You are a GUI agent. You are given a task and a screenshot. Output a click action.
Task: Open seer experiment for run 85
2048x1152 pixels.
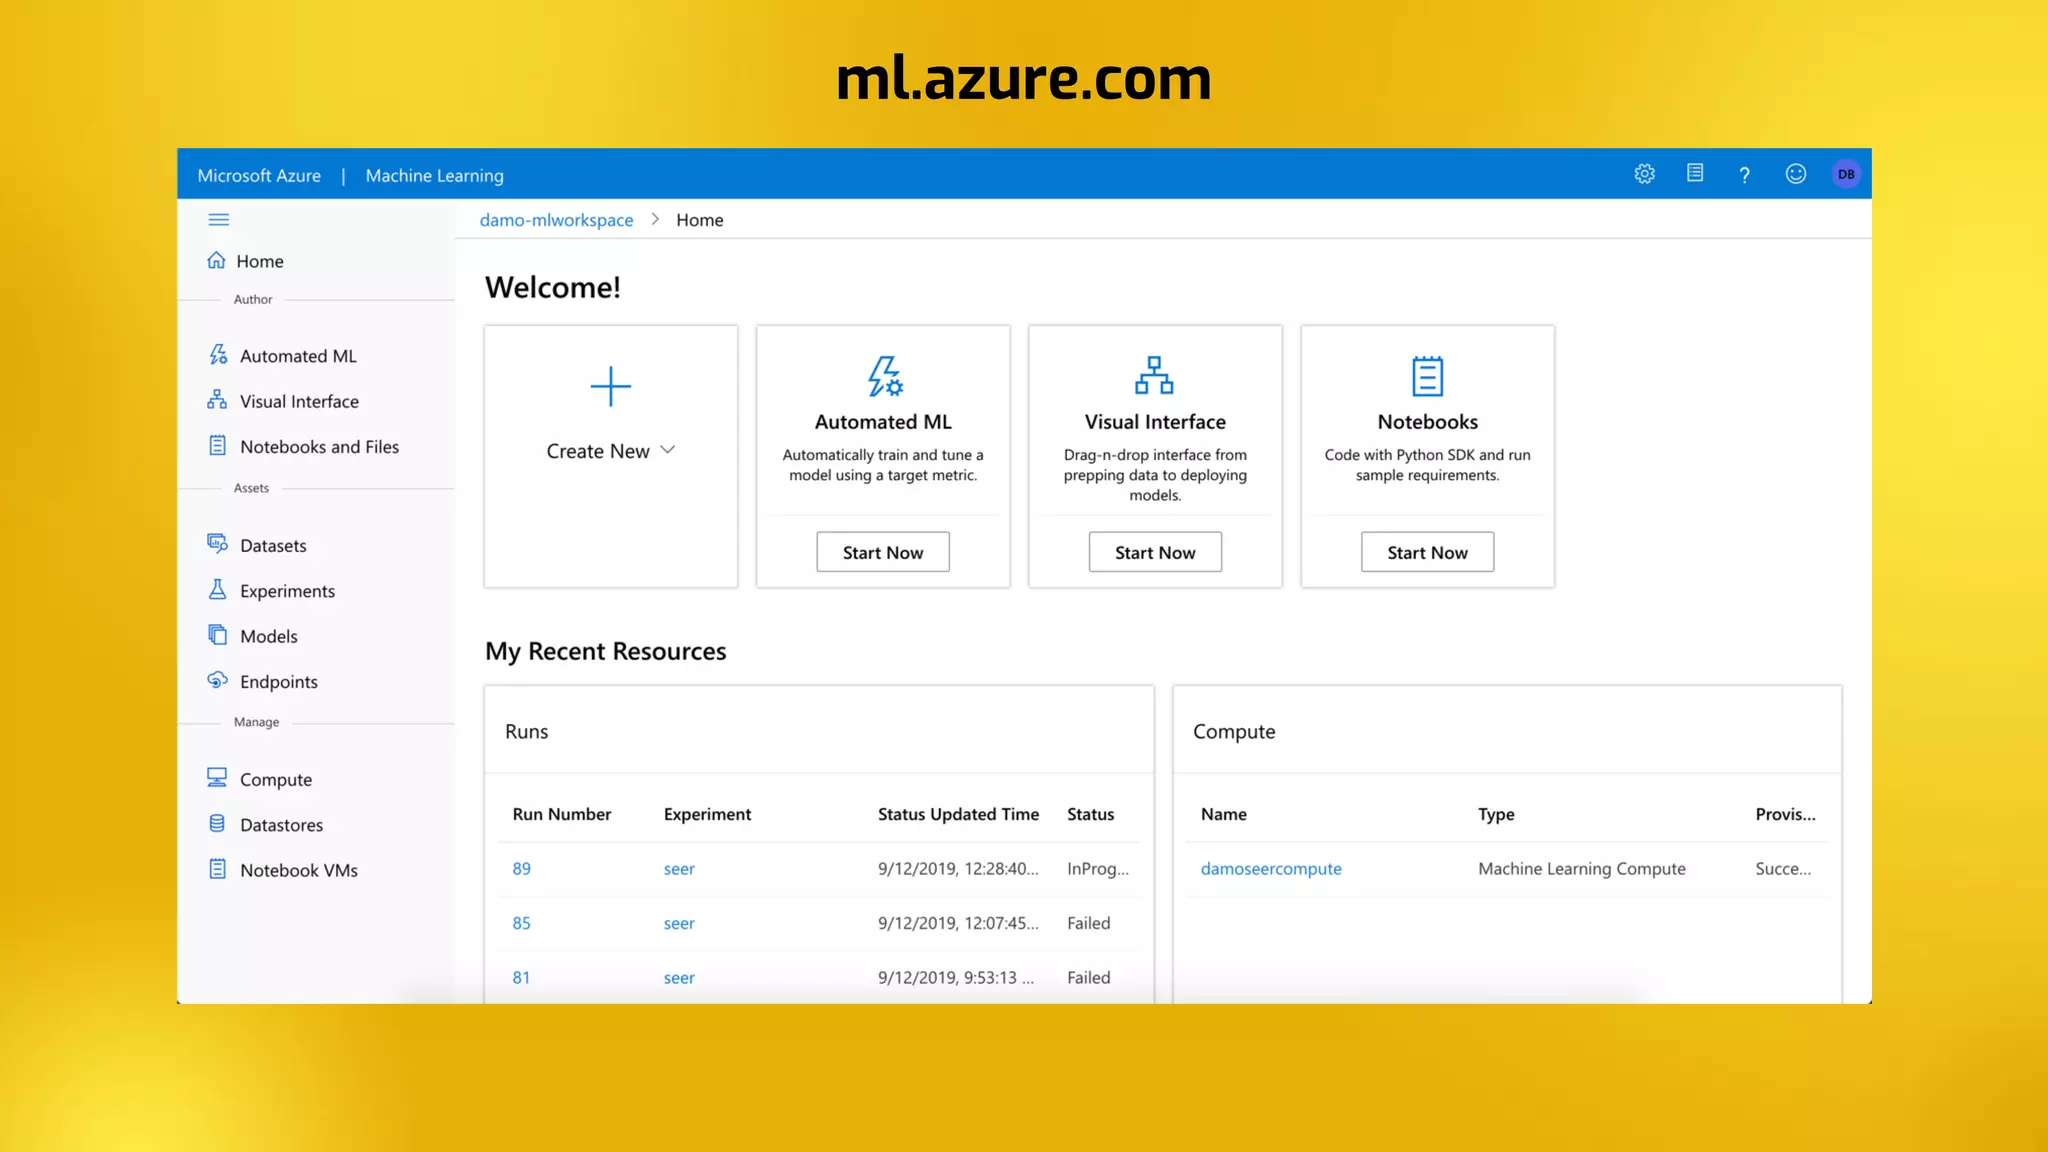(x=679, y=923)
